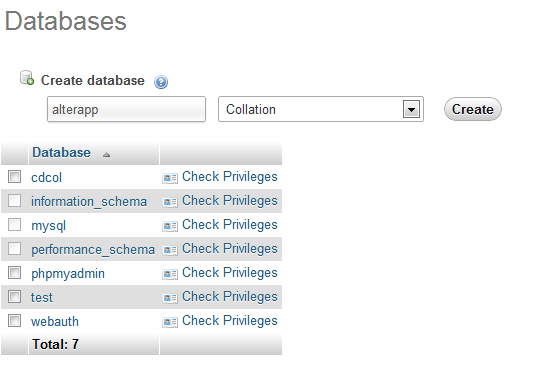Click the Create database help question icon

(x=161, y=82)
